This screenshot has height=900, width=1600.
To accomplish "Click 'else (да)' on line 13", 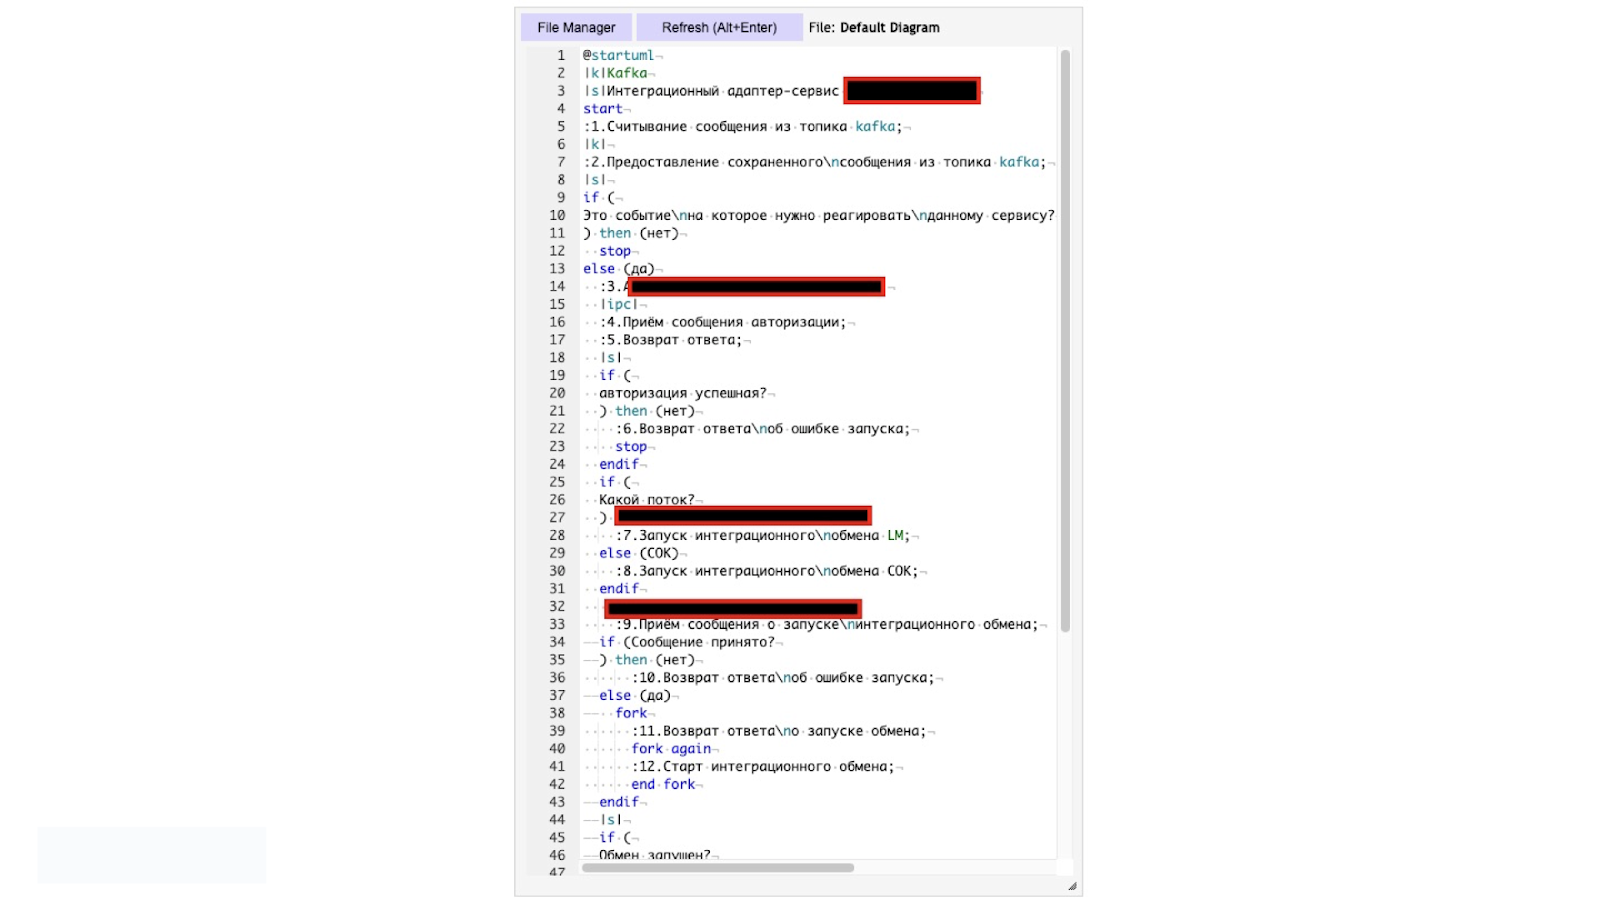I will coord(619,269).
